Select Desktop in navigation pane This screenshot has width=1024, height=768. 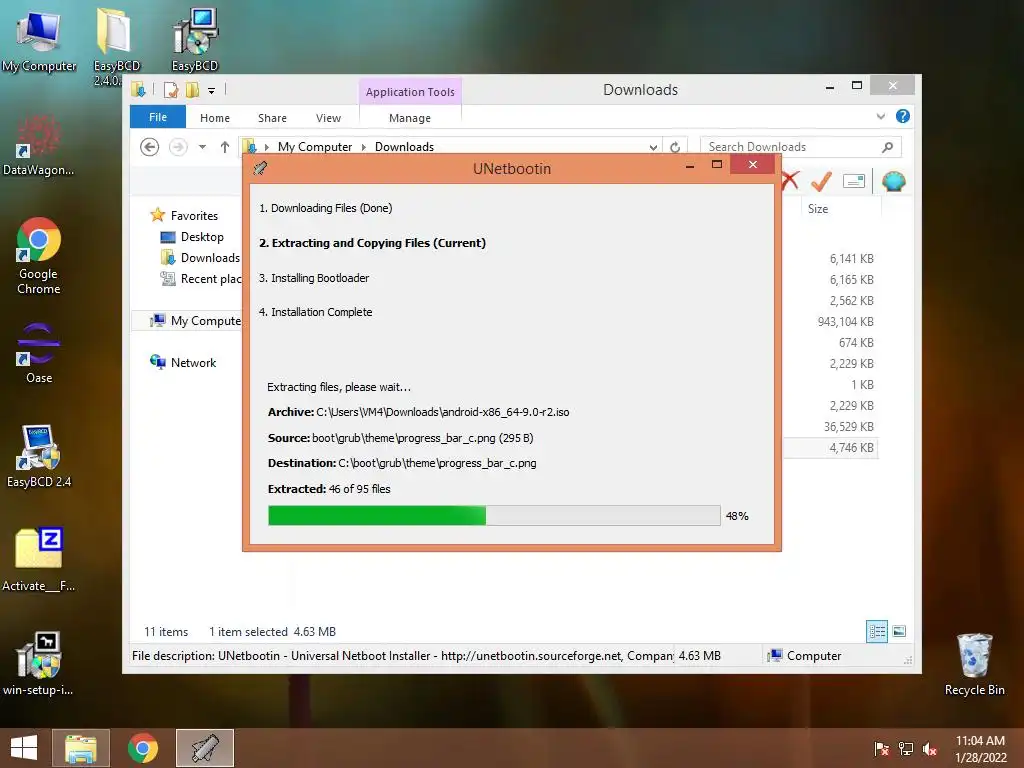coord(201,236)
